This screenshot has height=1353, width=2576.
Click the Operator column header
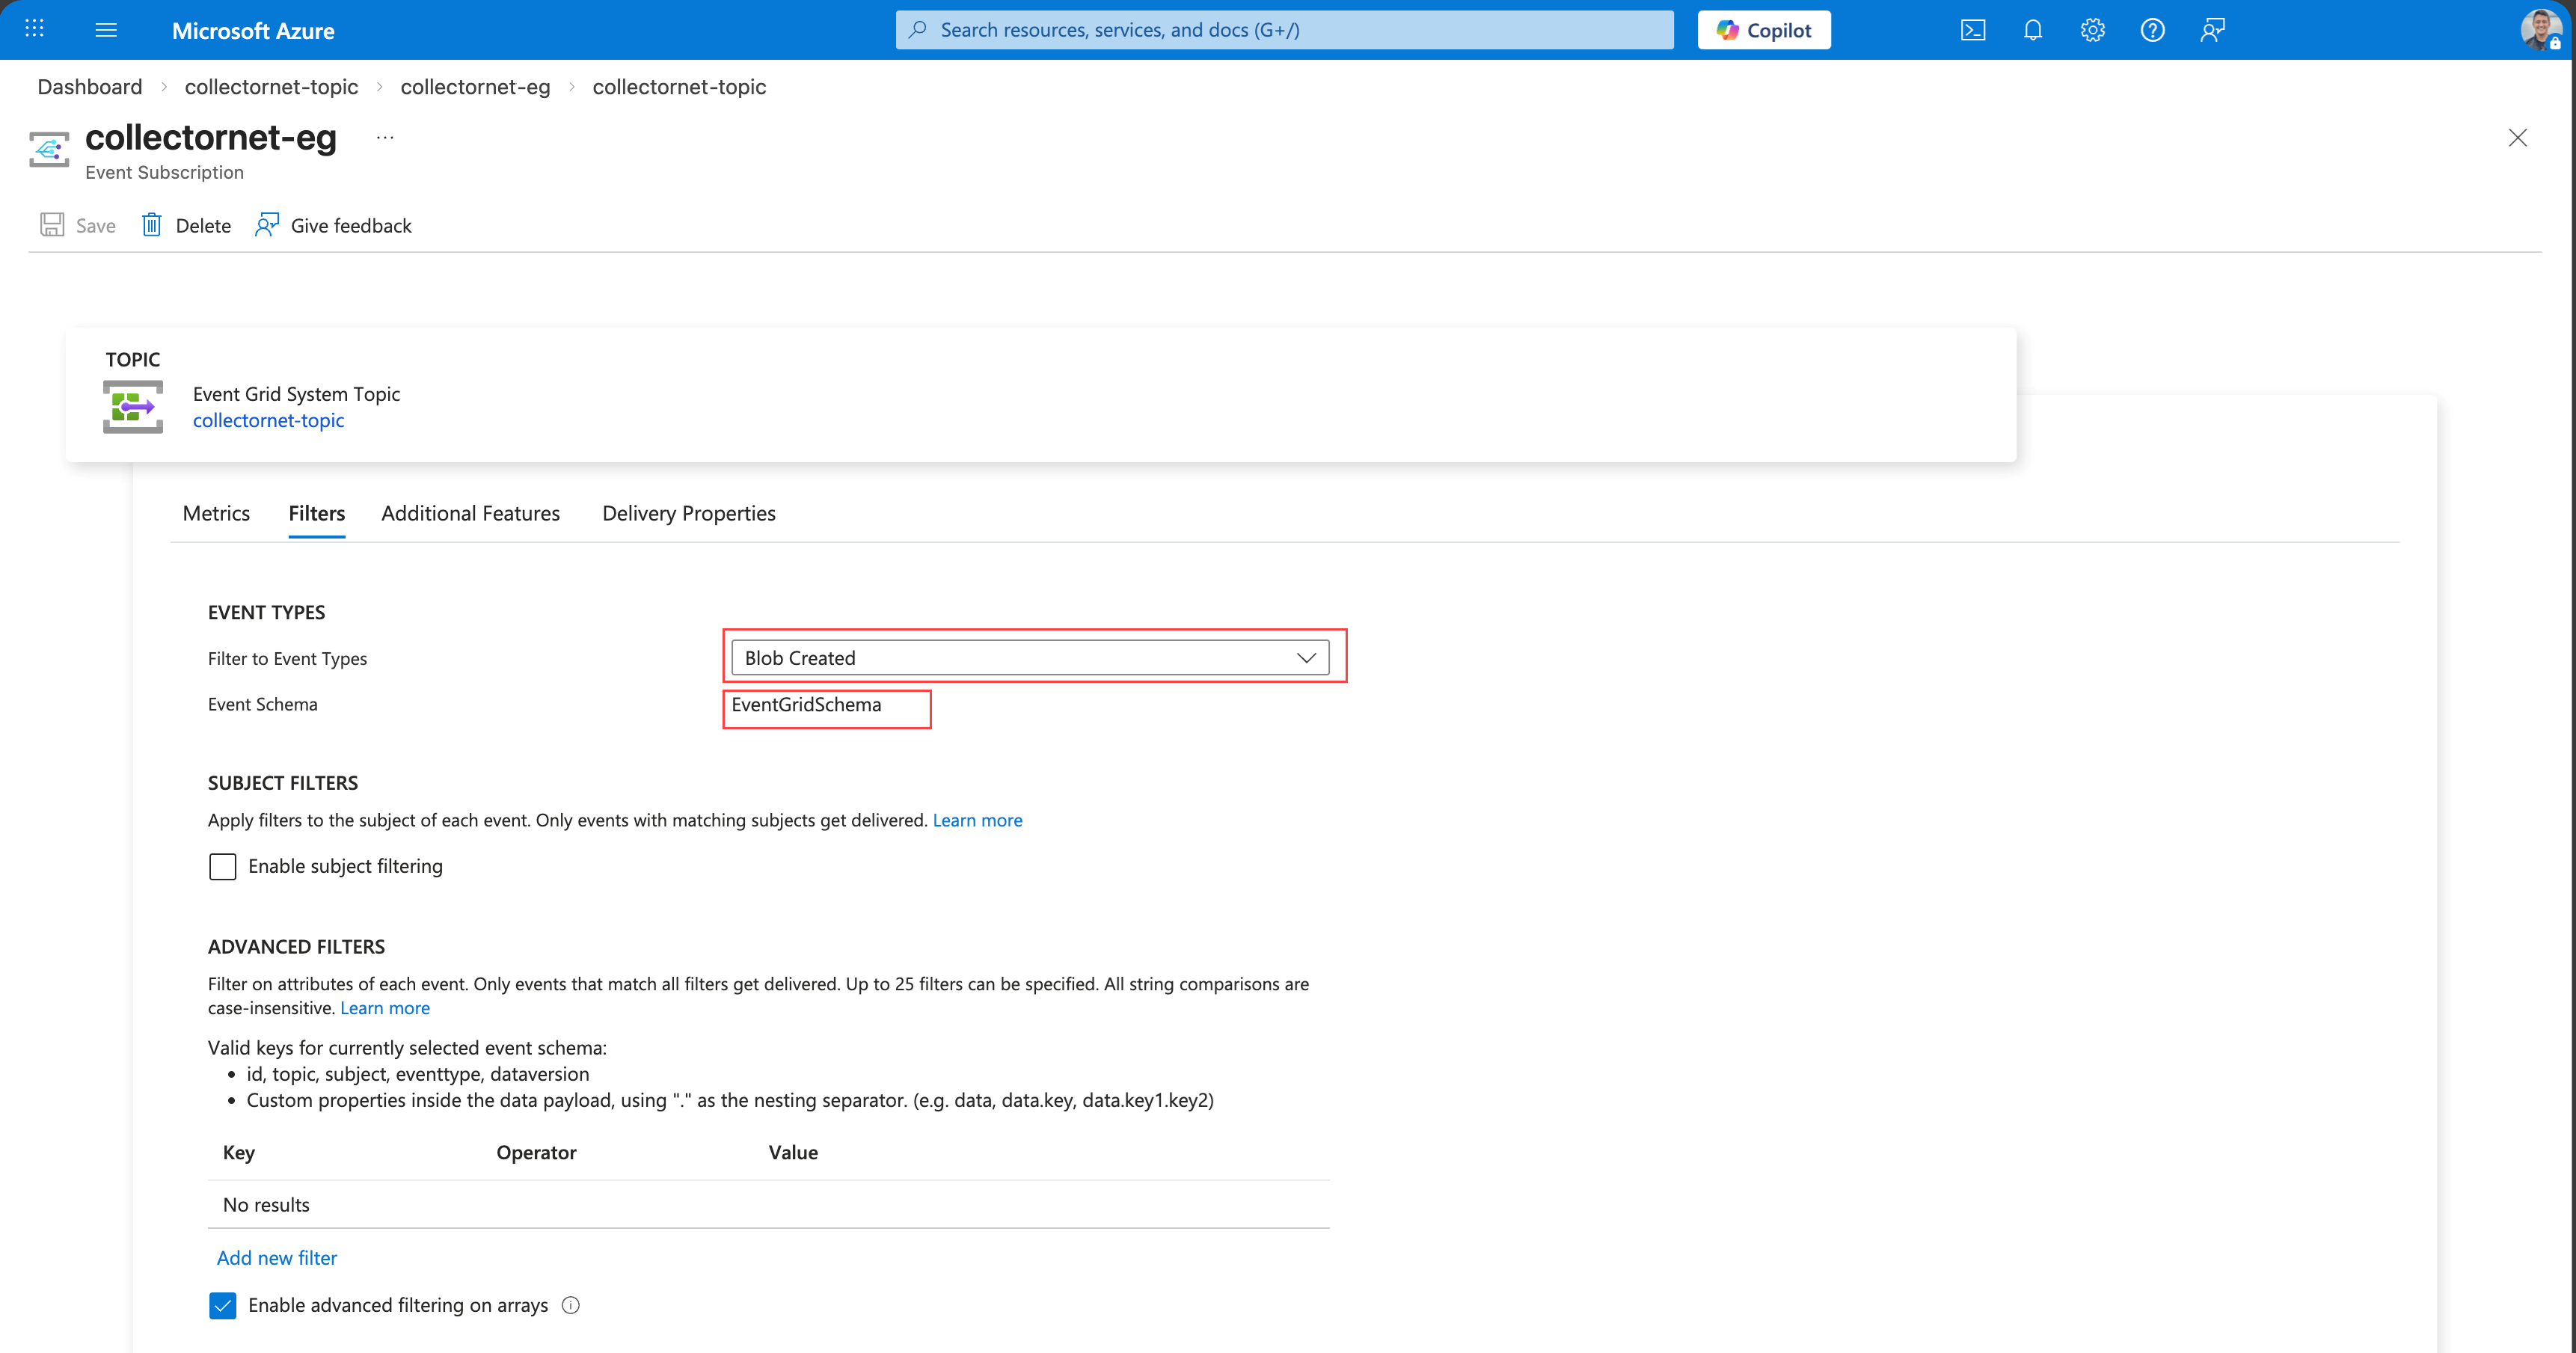[x=537, y=1152]
